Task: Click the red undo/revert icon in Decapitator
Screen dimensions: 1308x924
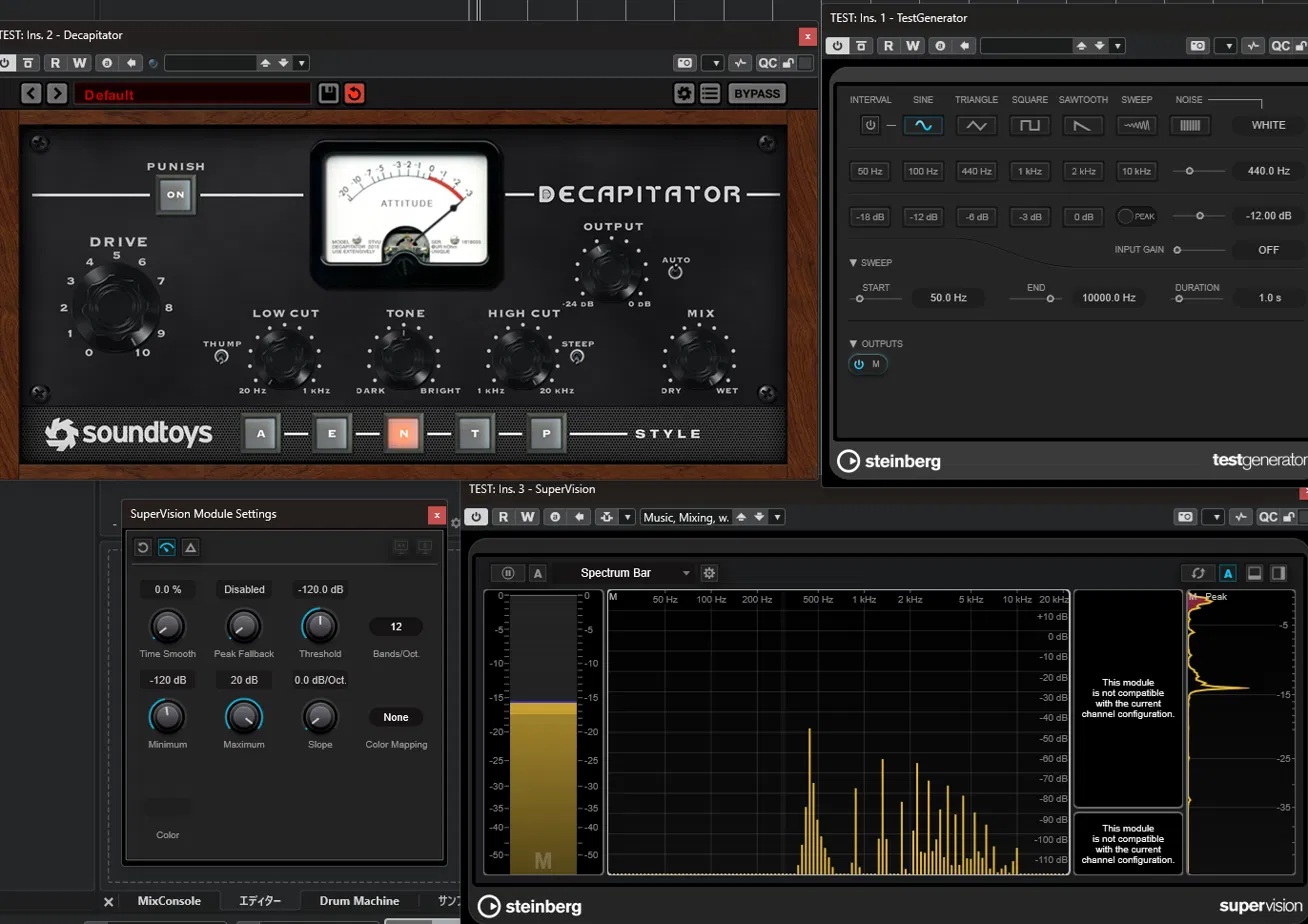Action: [x=354, y=94]
